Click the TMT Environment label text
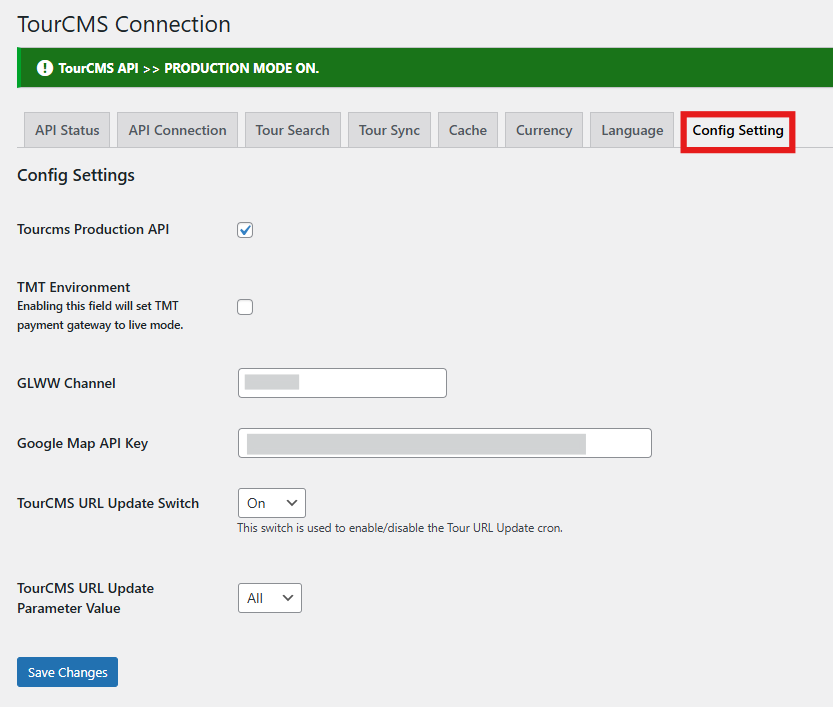Image resolution: width=833 pixels, height=707 pixels. [x=74, y=287]
